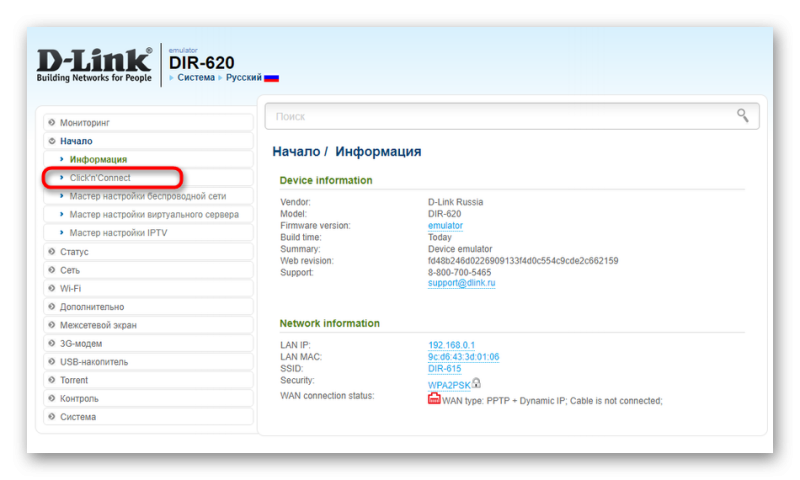Open the Контроль menu section

tap(148, 398)
